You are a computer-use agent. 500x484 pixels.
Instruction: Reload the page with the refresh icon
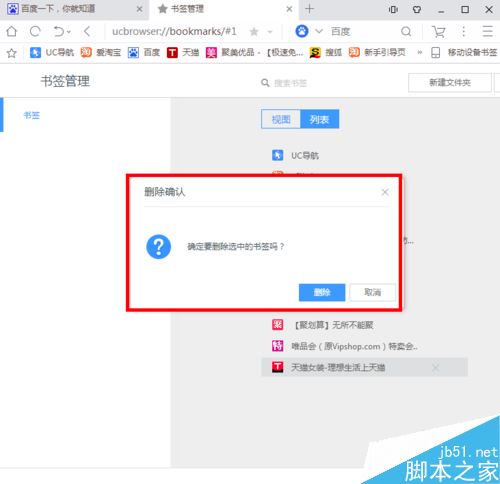(35, 32)
